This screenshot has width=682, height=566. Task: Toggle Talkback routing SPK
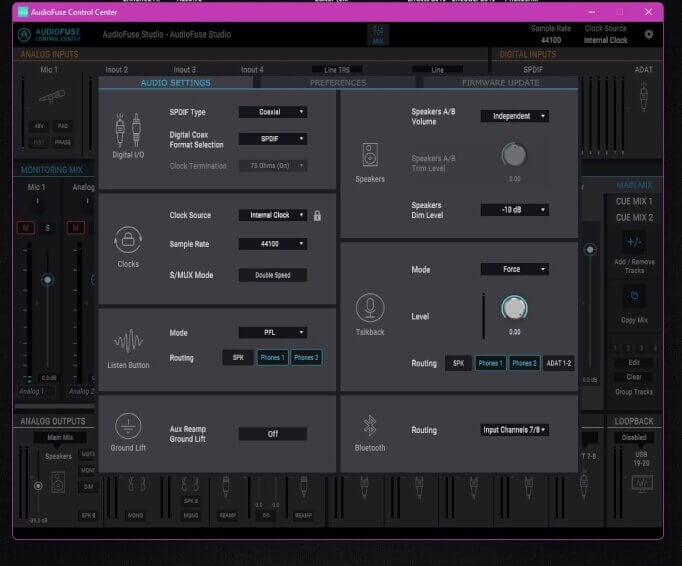coord(458,363)
